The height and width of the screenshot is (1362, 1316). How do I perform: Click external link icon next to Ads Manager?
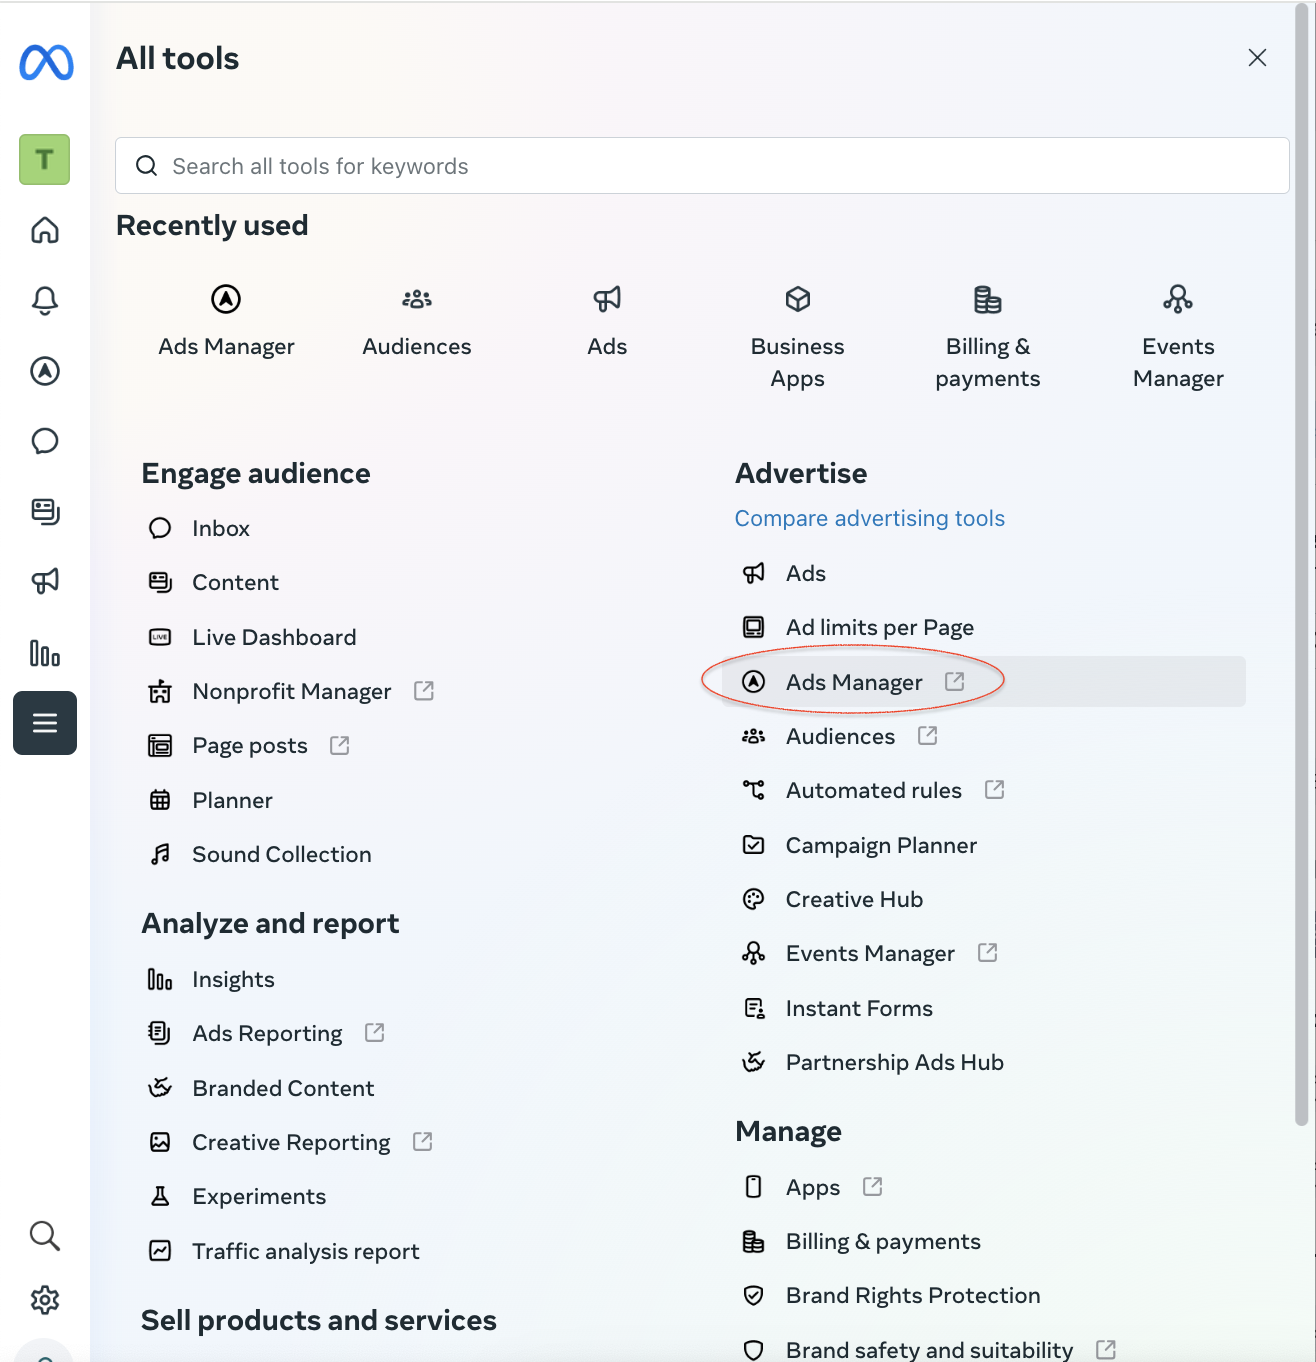[x=955, y=681]
